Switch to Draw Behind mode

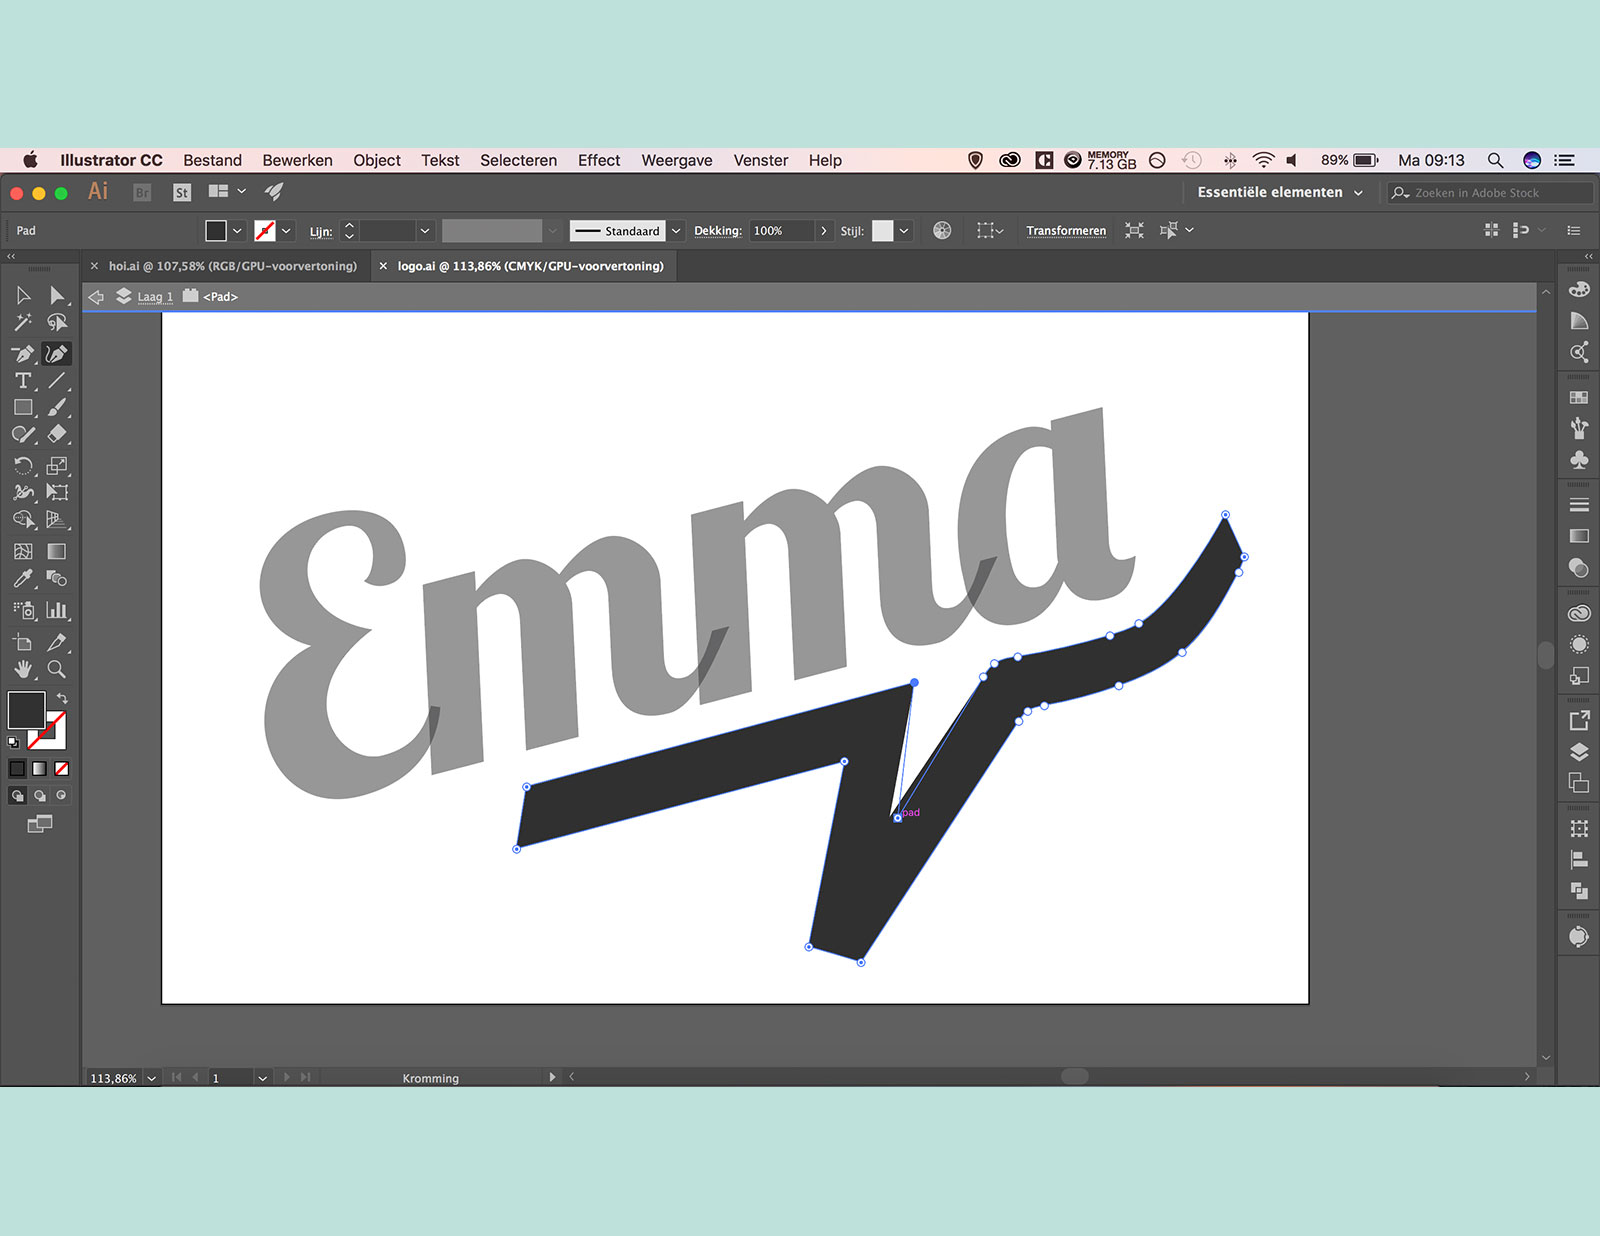click(x=40, y=796)
